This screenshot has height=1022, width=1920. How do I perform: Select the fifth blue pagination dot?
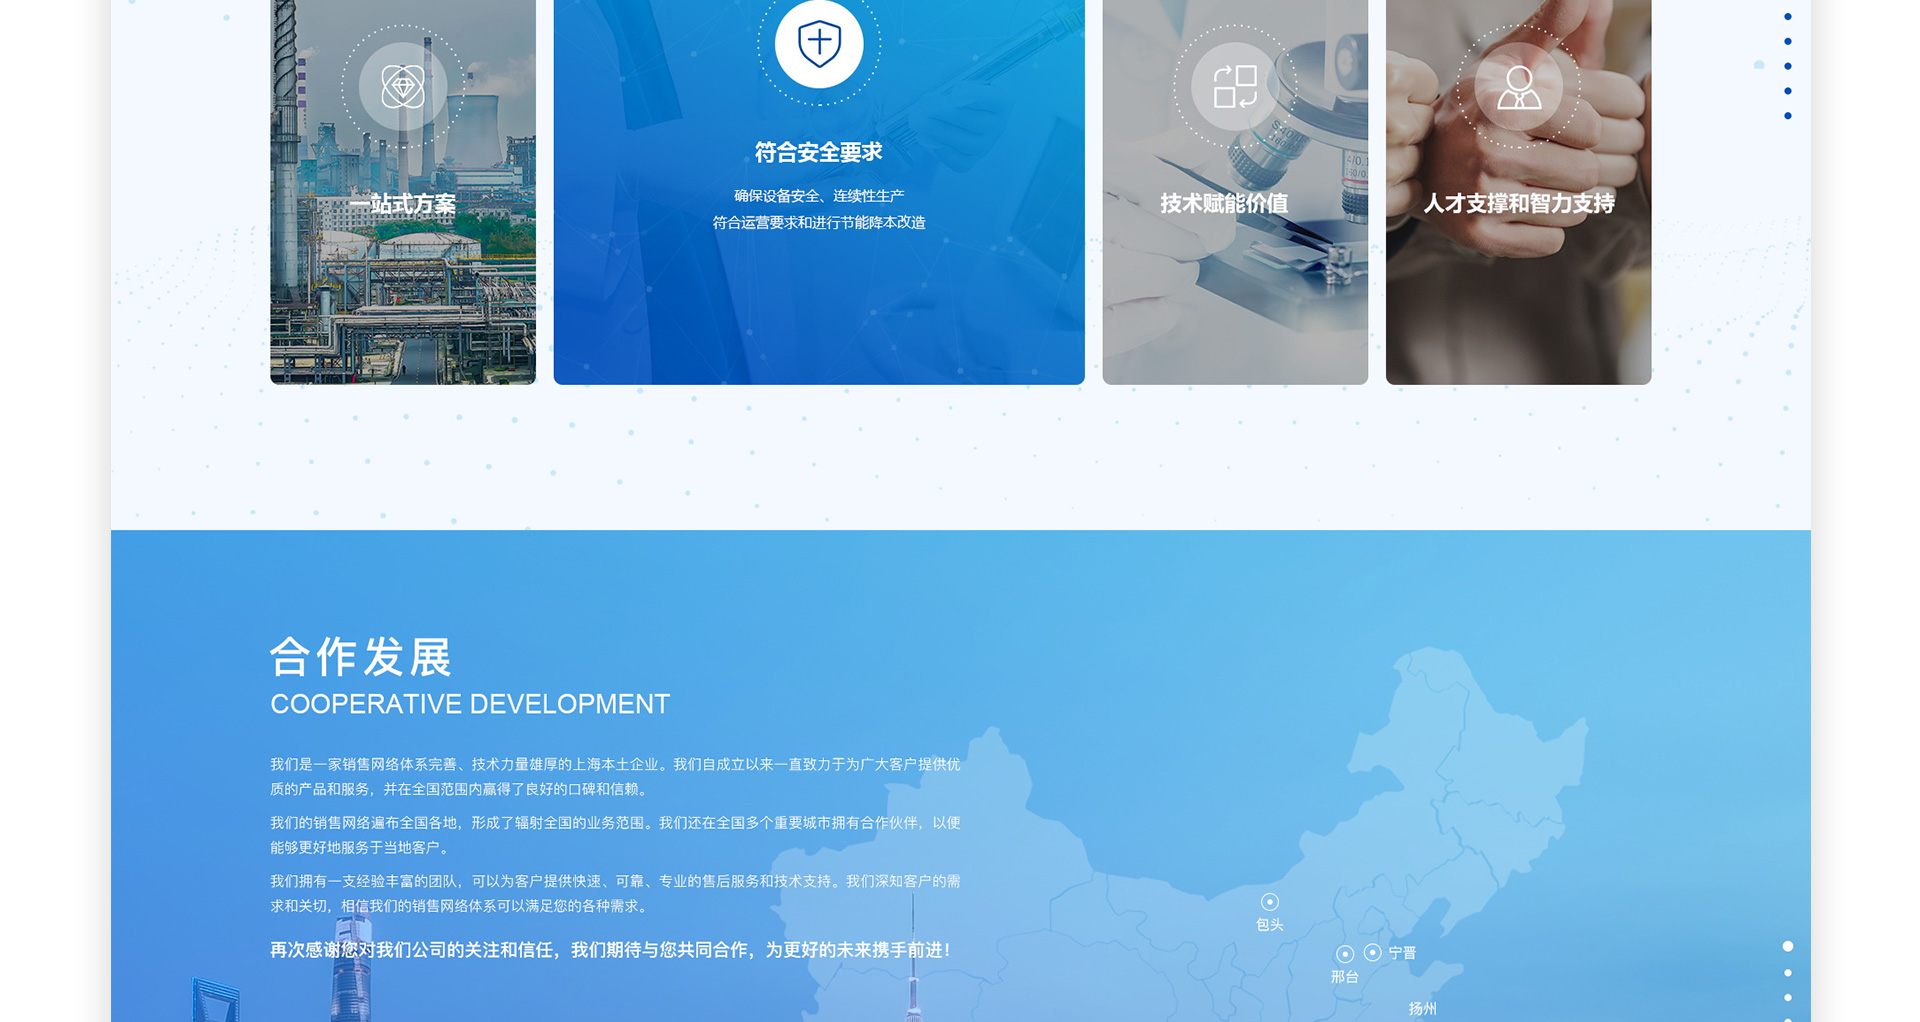click(1788, 116)
